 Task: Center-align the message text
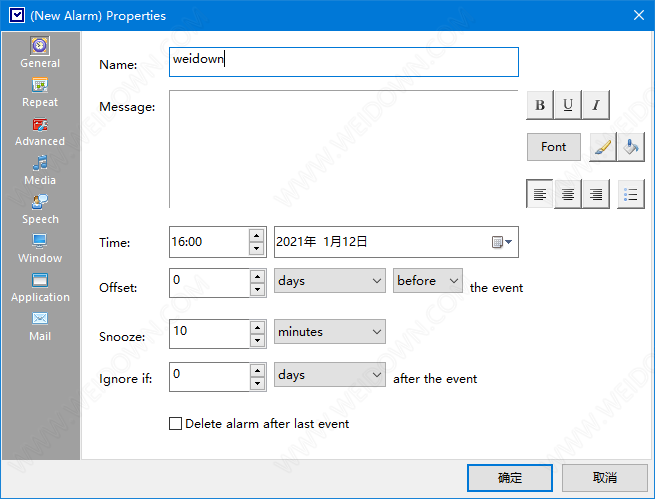coord(568,194)
